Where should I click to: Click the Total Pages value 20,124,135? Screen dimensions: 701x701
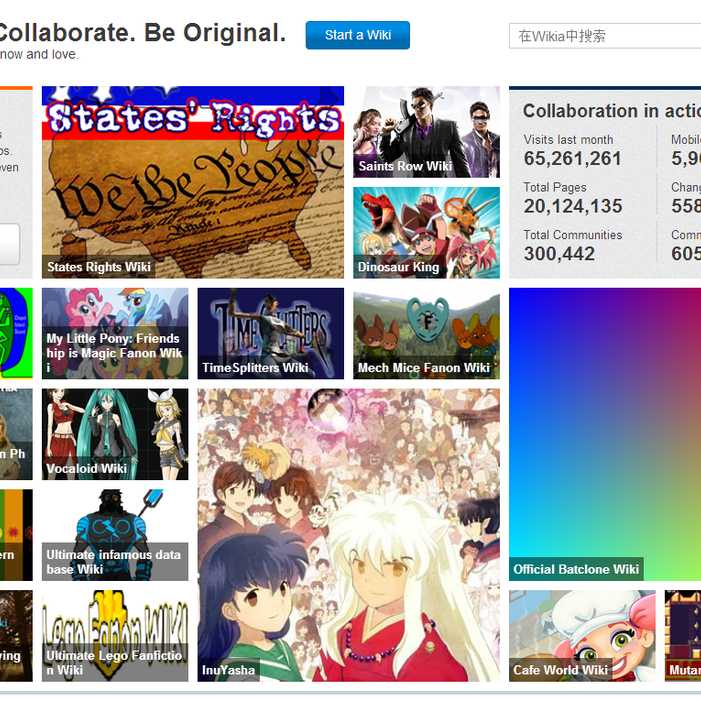point(573,206)
